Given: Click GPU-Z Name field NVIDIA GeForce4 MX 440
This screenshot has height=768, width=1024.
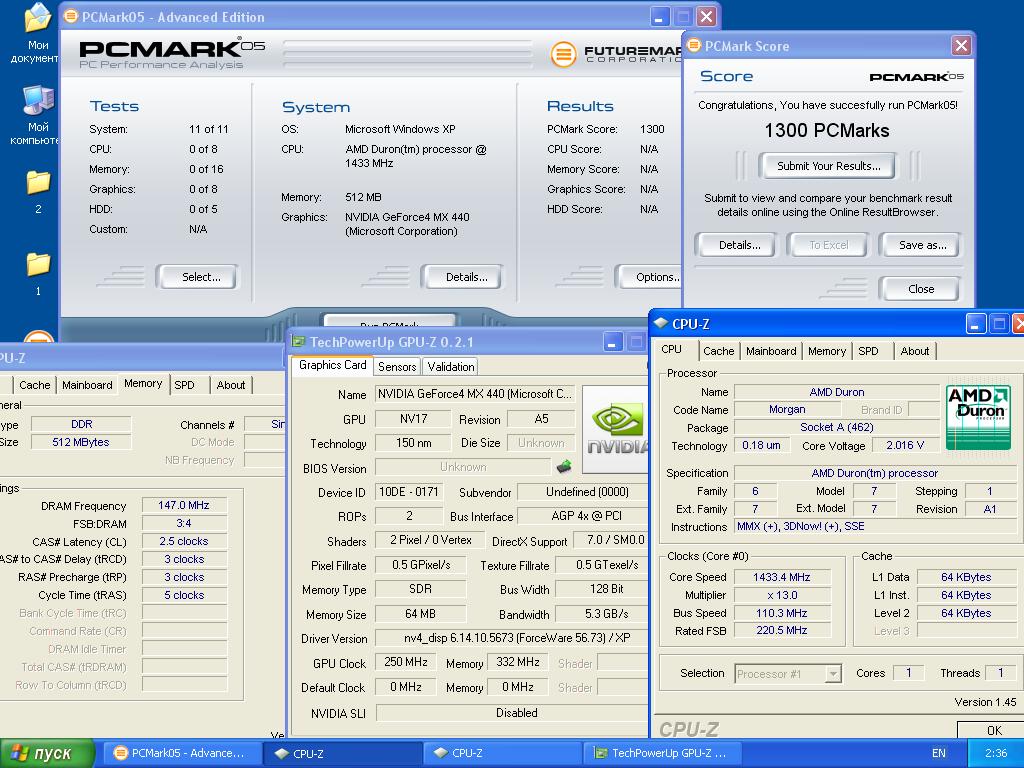Looking at the screenshot, I should pos(475,394).
